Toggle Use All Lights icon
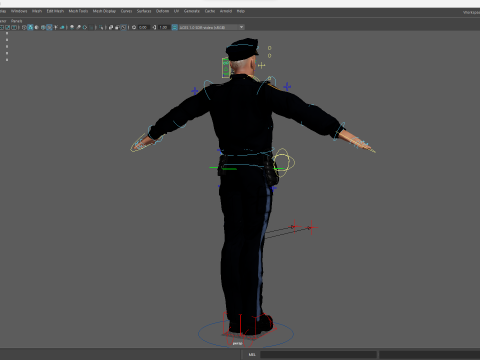The width and height of the screenshot is (480, 360). (x=56, y=27)
